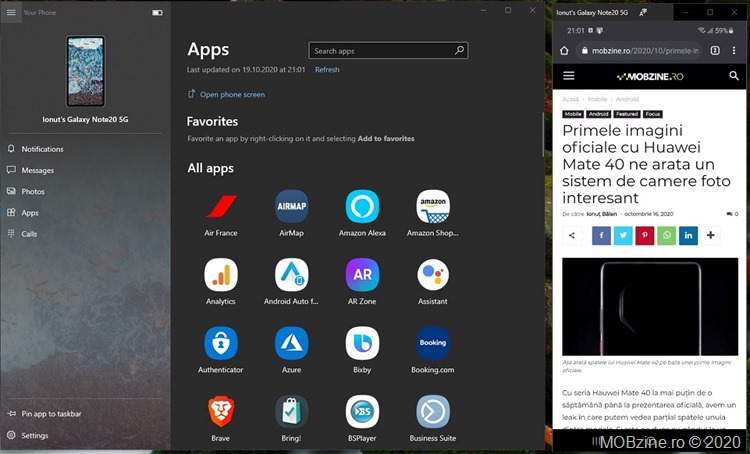This screenshot has width=750, height=454.
Task: Tap the MOBZINE.RO site logo
Action: pos(650,76)
